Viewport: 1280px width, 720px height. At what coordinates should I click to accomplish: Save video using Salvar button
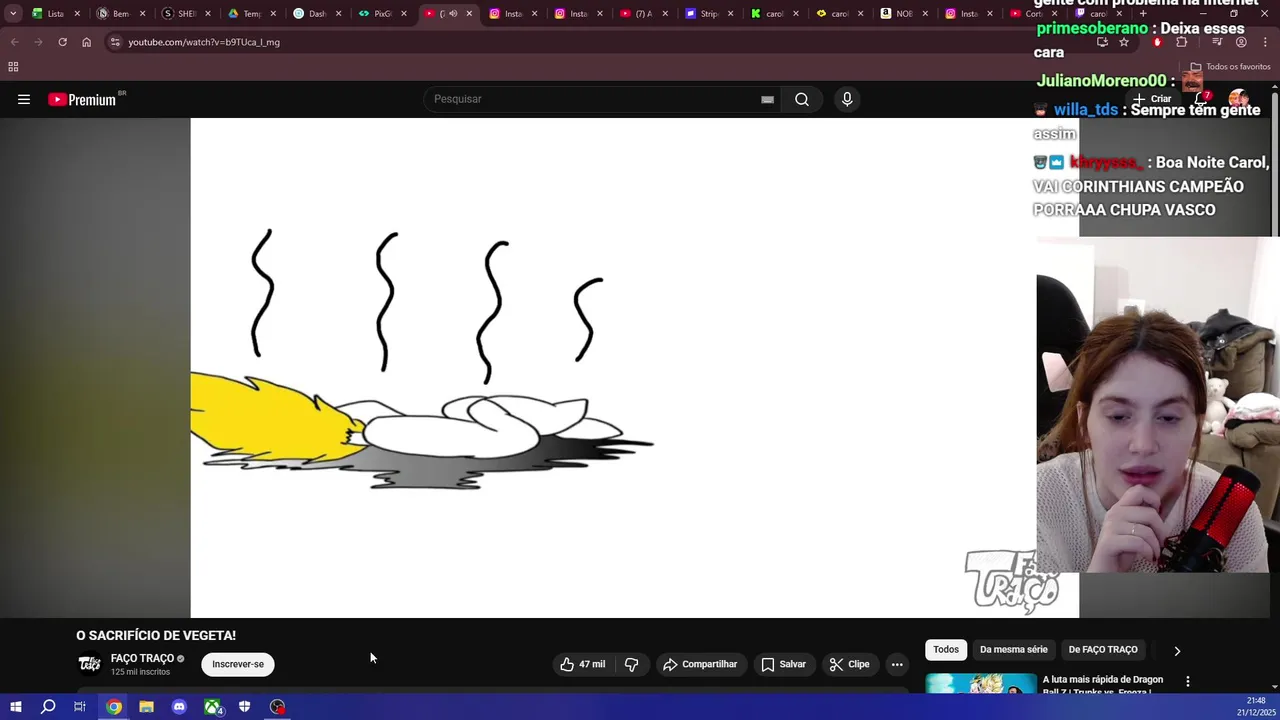[784, 664]
